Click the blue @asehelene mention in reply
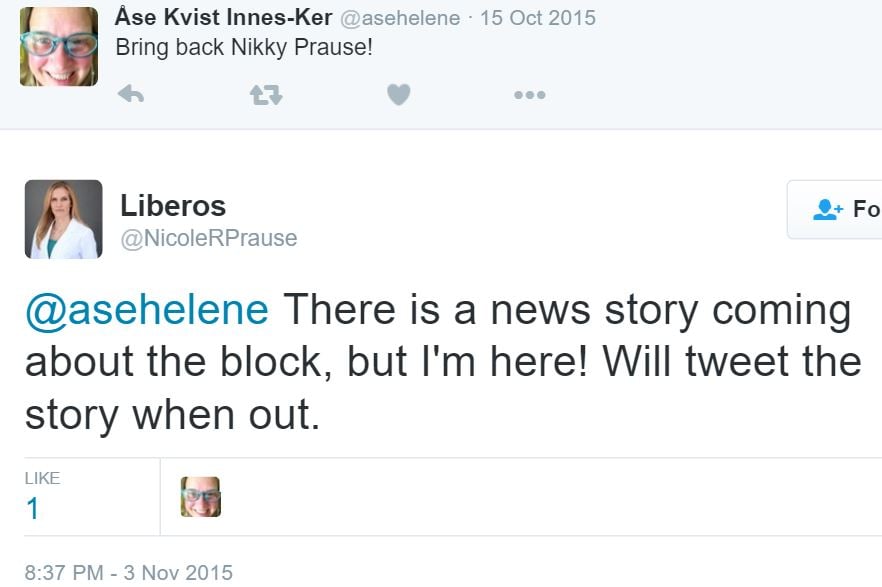This screenshot has width=882, height=587. (147, 310)
